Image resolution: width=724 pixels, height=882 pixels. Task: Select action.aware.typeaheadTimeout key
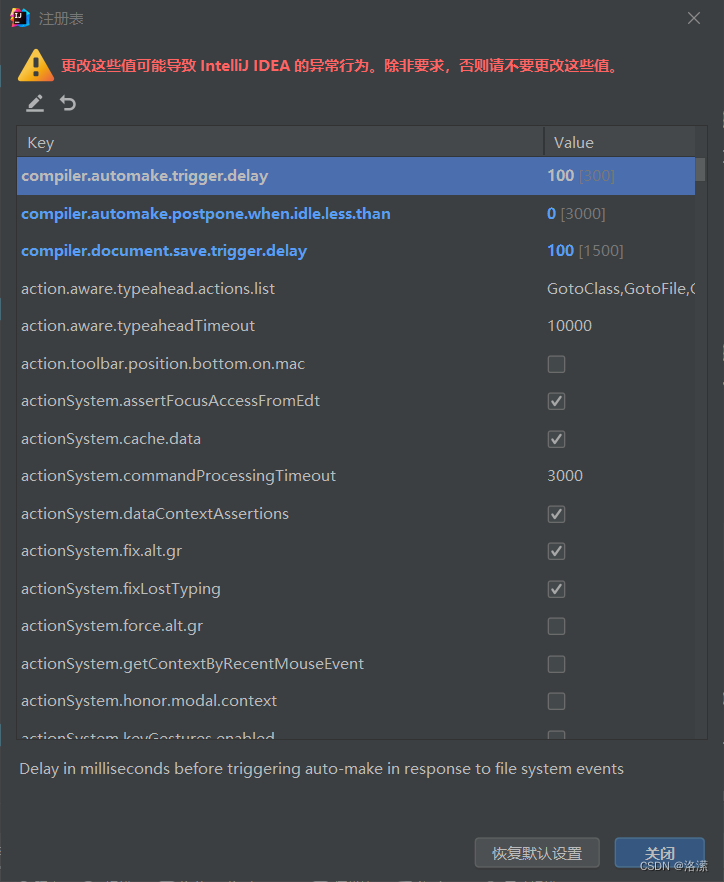[x=138, y=326]
